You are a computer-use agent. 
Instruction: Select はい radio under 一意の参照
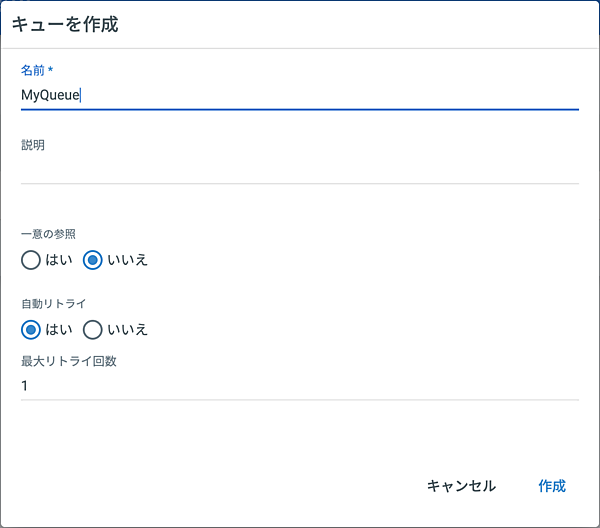[31, 260]
